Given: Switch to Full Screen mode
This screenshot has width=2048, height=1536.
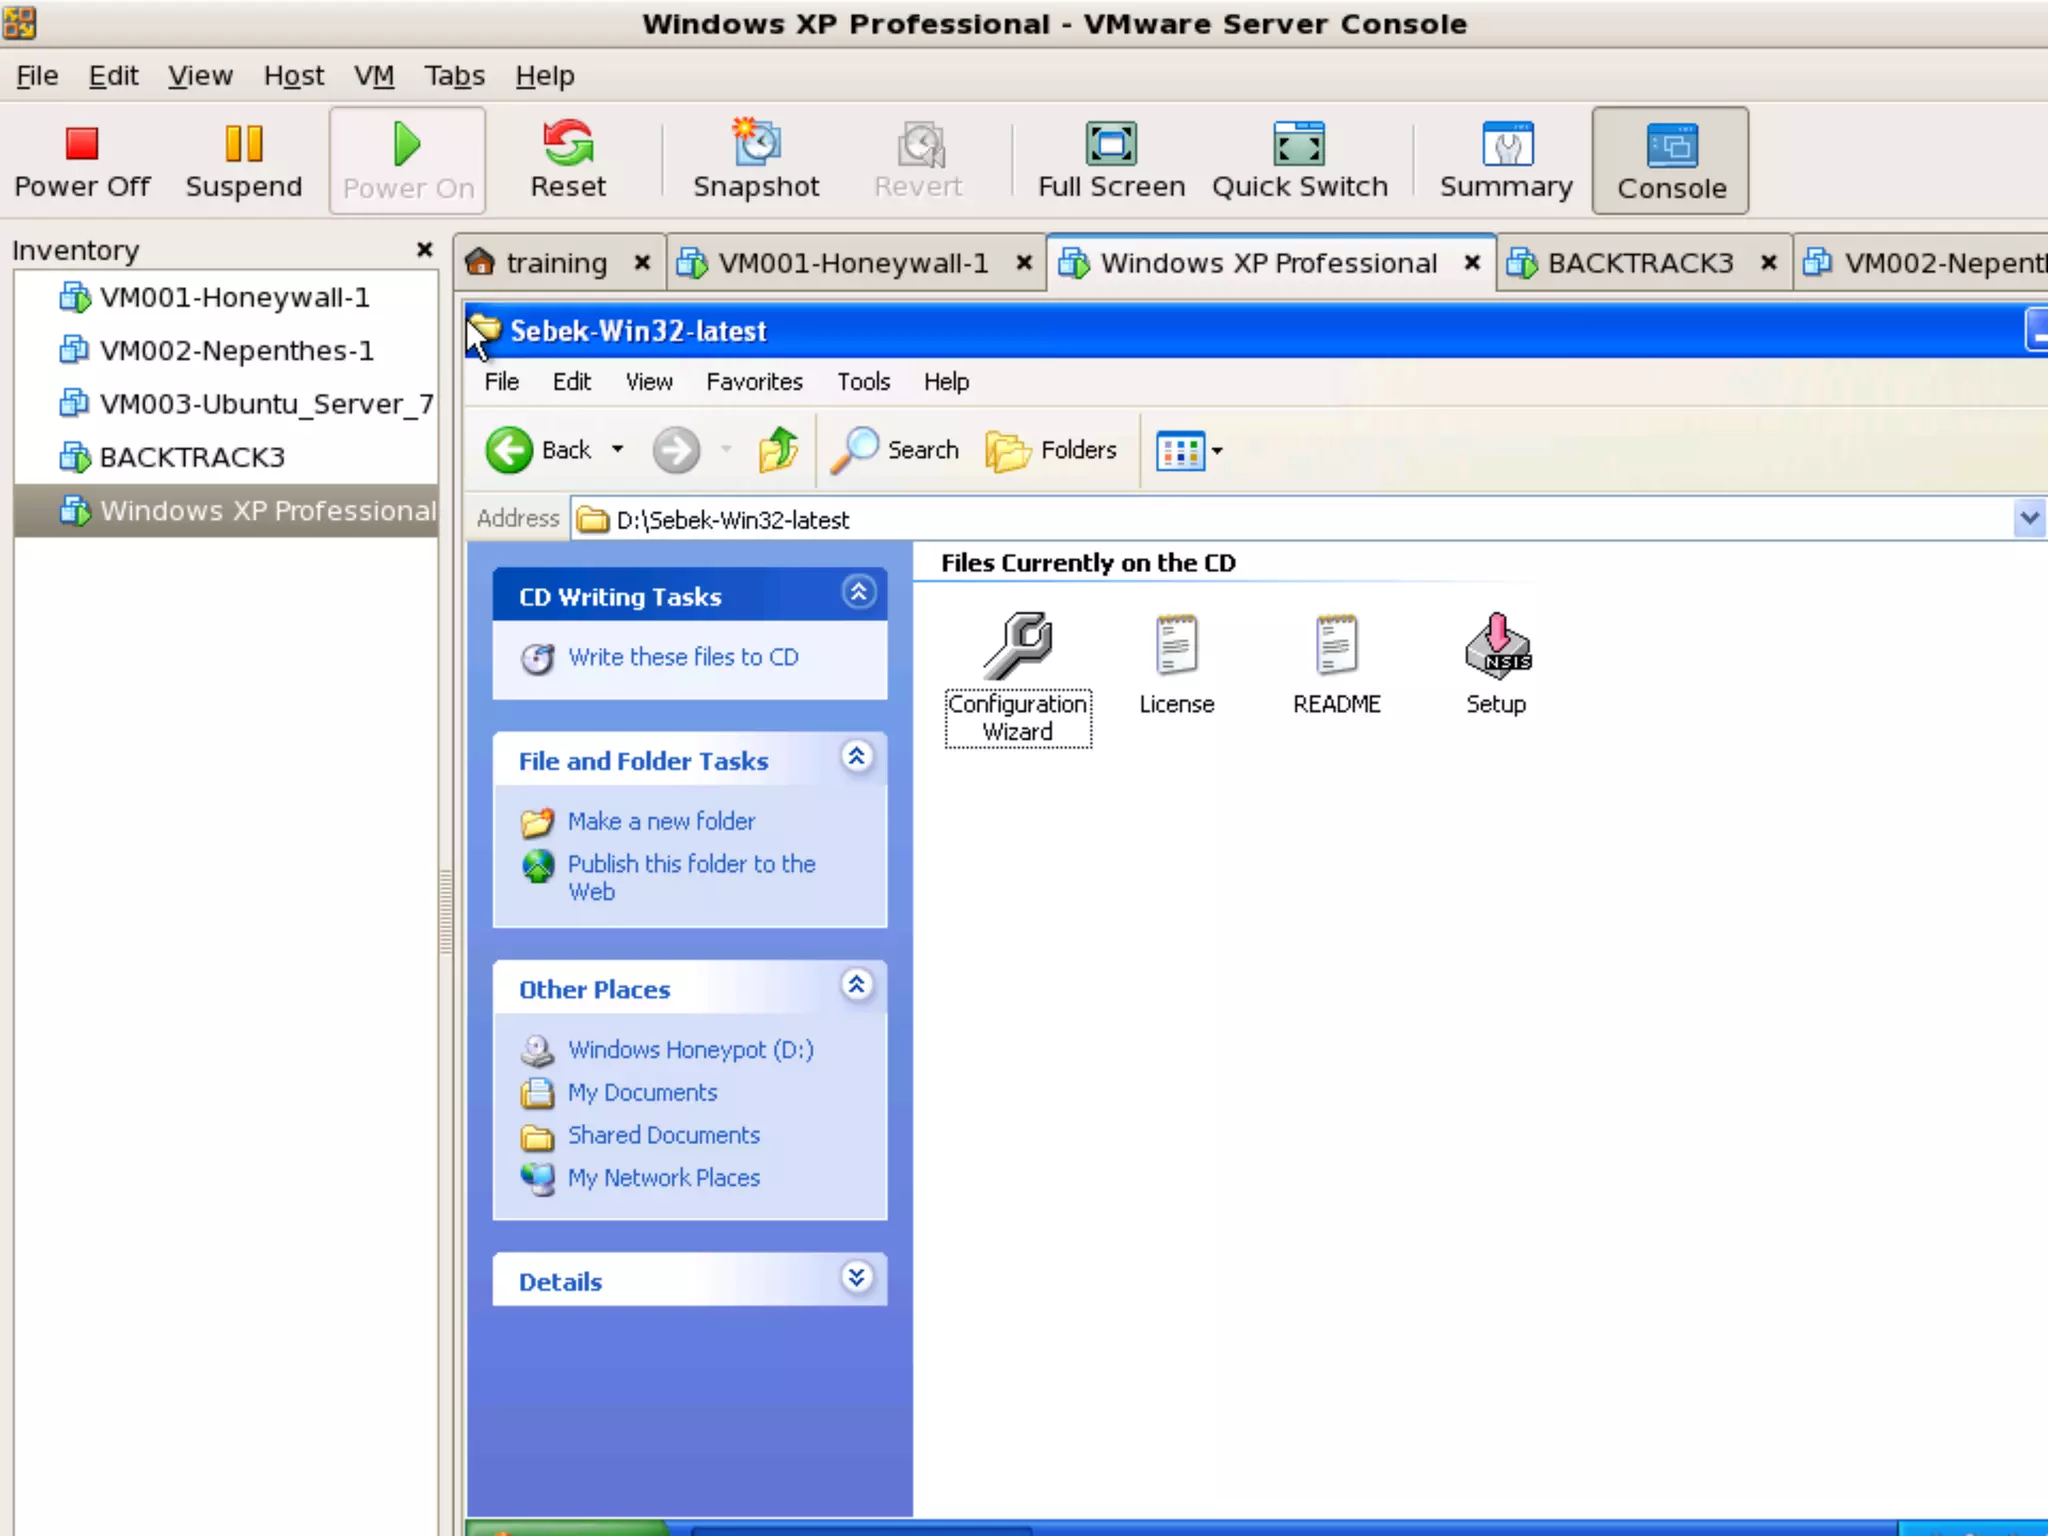Looking at the screenshot, I should tap(1111, 145).
